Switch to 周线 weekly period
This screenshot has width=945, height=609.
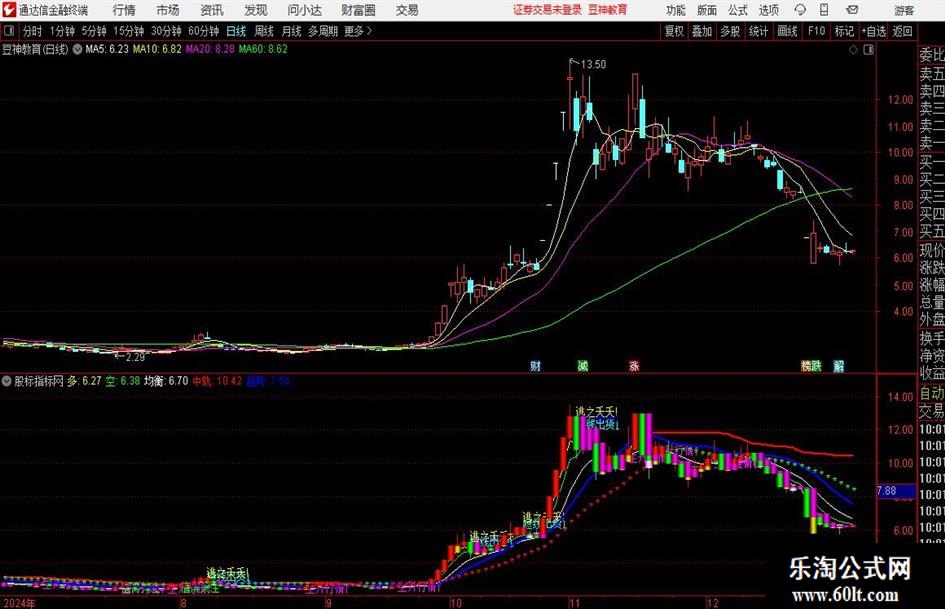tap(264, 31)
